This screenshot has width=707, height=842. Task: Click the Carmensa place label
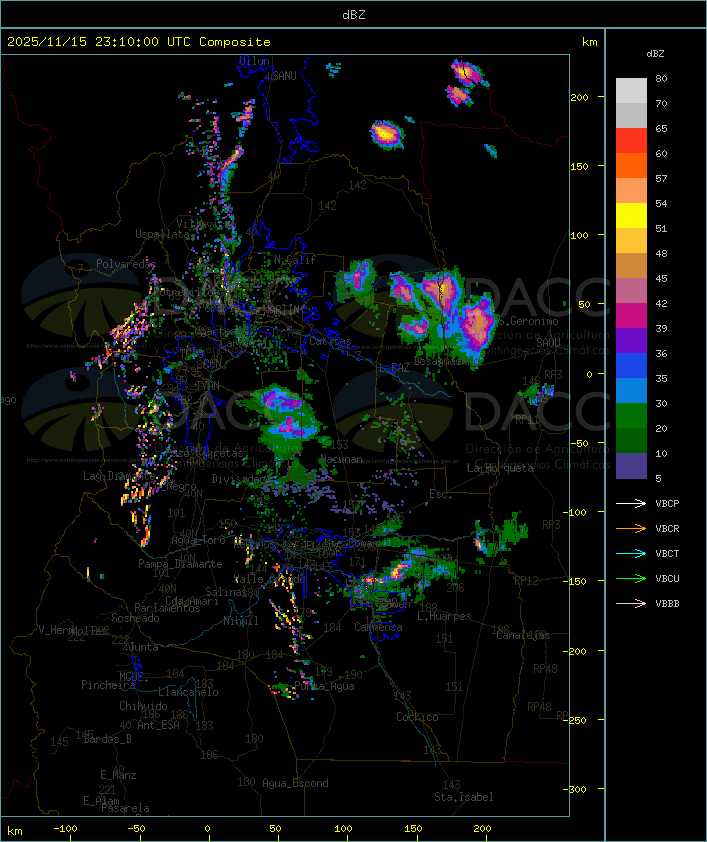point(378,627)
